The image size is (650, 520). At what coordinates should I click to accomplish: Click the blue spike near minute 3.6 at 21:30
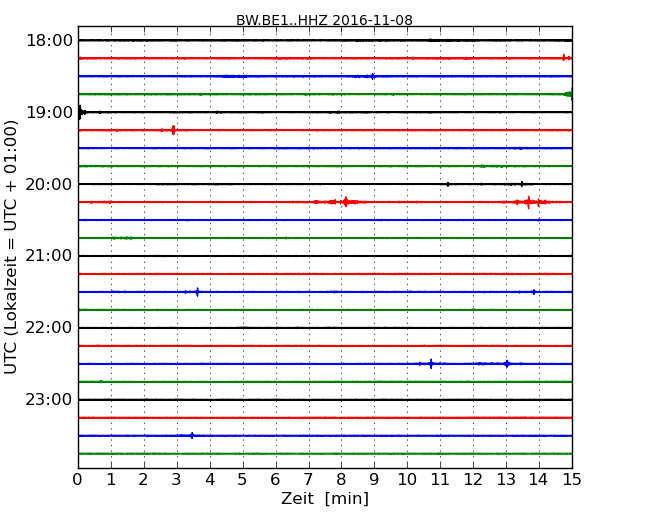point(197,292)
